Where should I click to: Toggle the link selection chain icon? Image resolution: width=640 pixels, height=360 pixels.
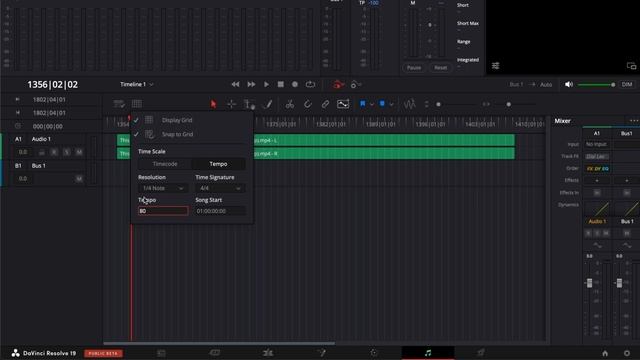click(325, 104)
